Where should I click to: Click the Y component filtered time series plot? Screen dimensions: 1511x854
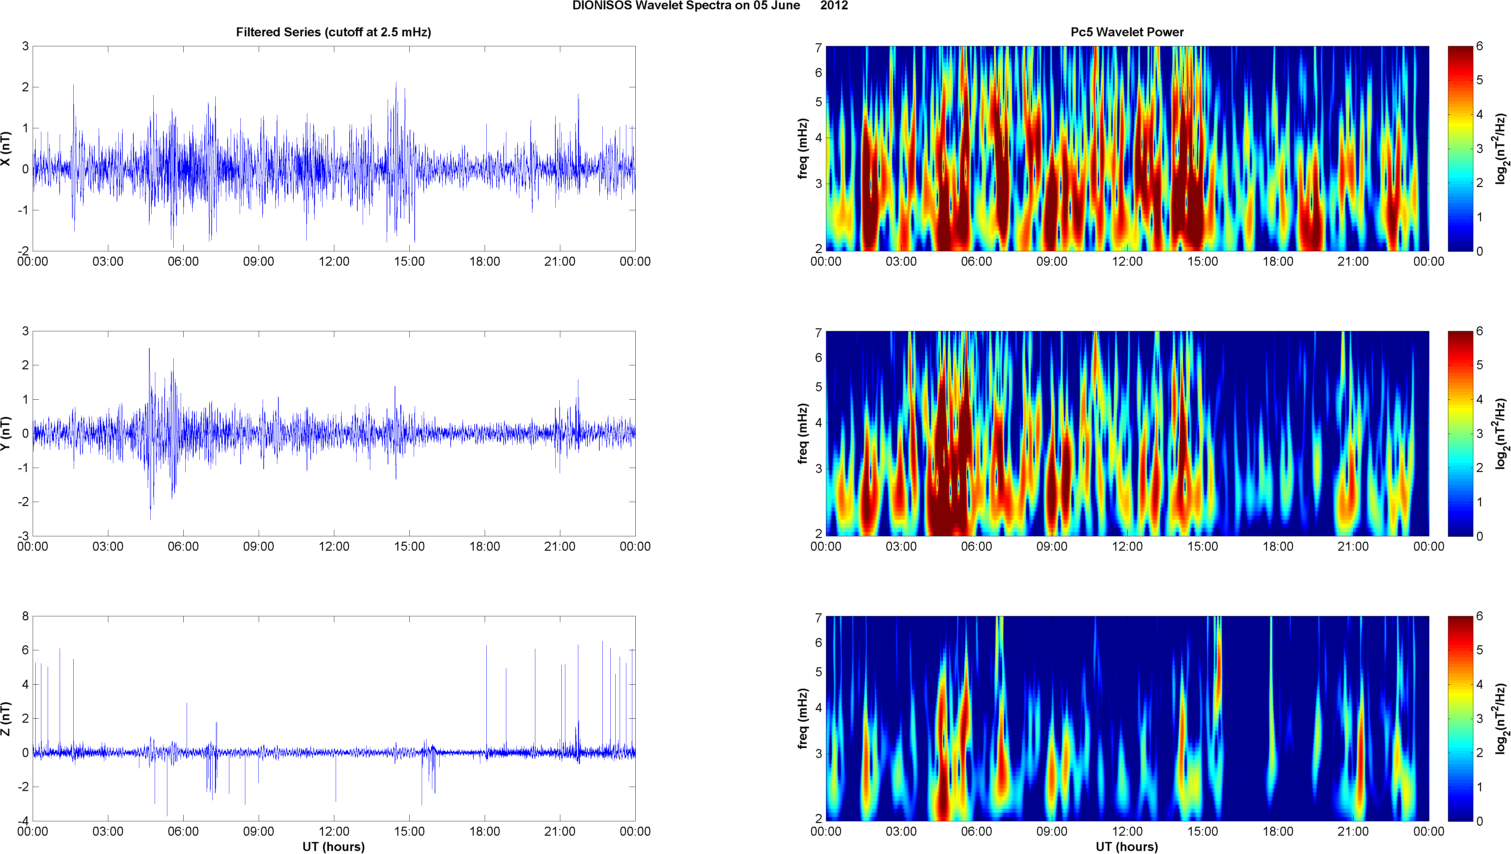click(334, 433)
